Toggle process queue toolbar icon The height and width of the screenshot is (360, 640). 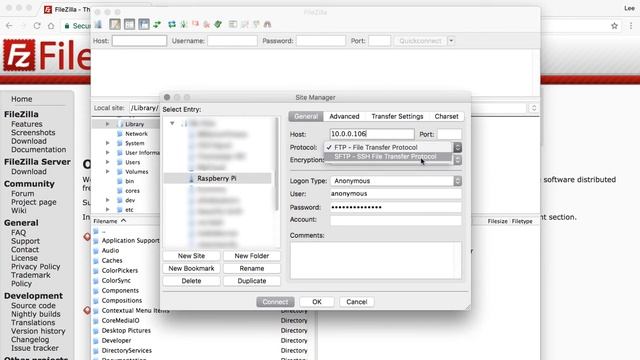pos(184,24)
